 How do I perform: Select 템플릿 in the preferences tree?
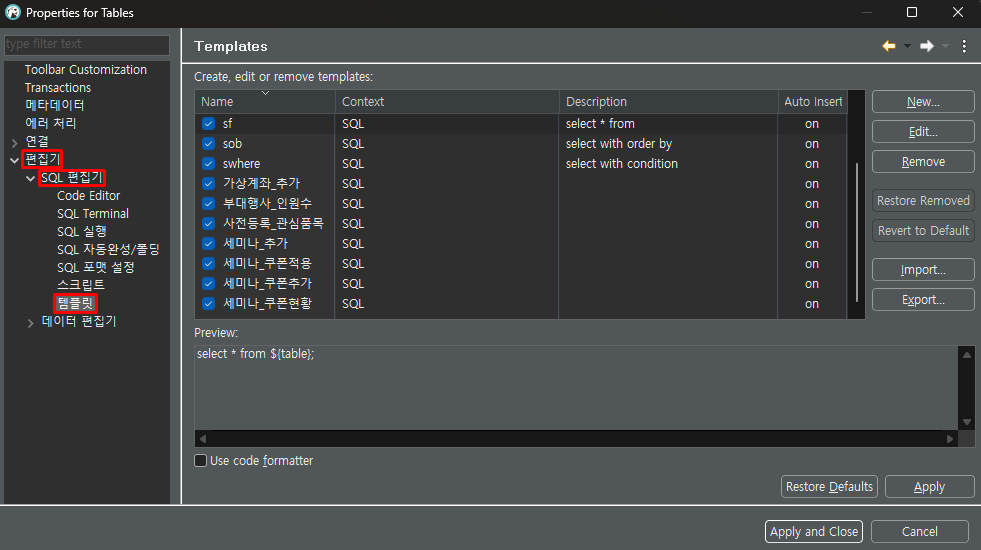pyautogui.click(x=75, y=303)
